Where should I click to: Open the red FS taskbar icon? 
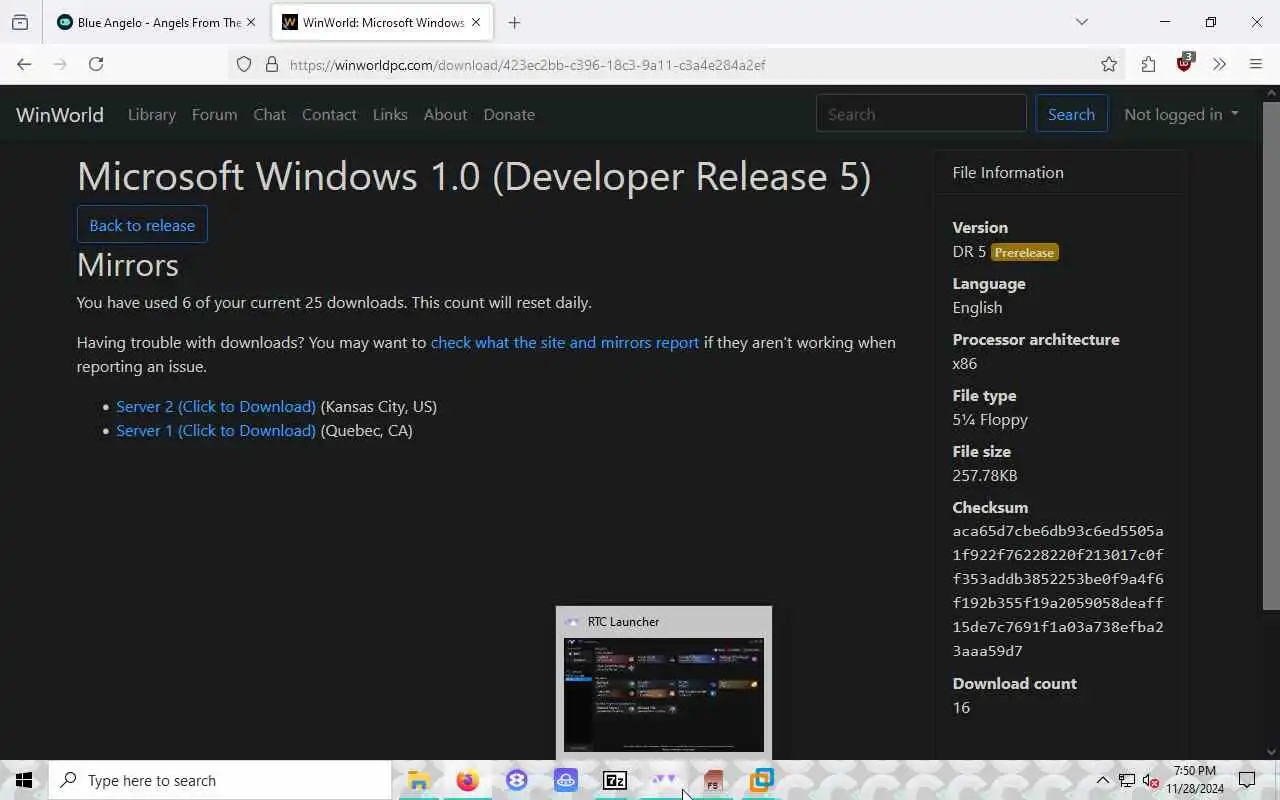point(713,780)
